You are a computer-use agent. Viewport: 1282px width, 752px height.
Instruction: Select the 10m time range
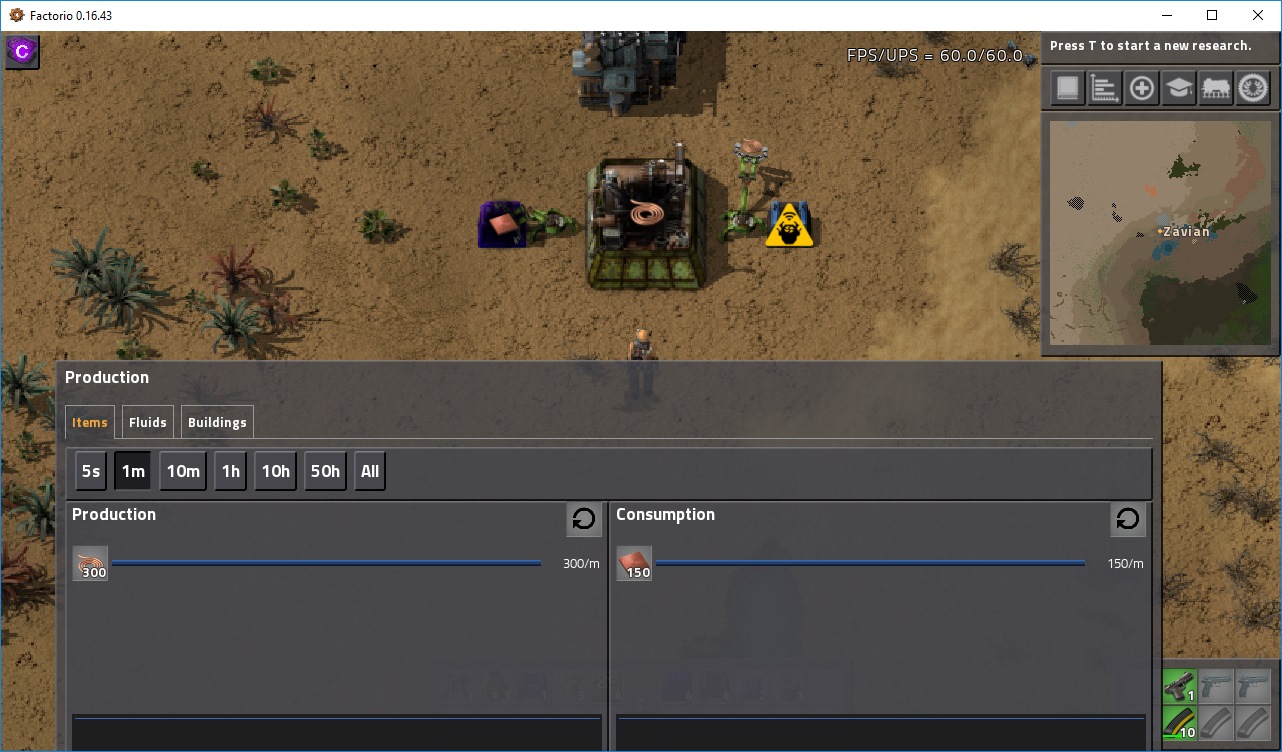click(183, 471)
